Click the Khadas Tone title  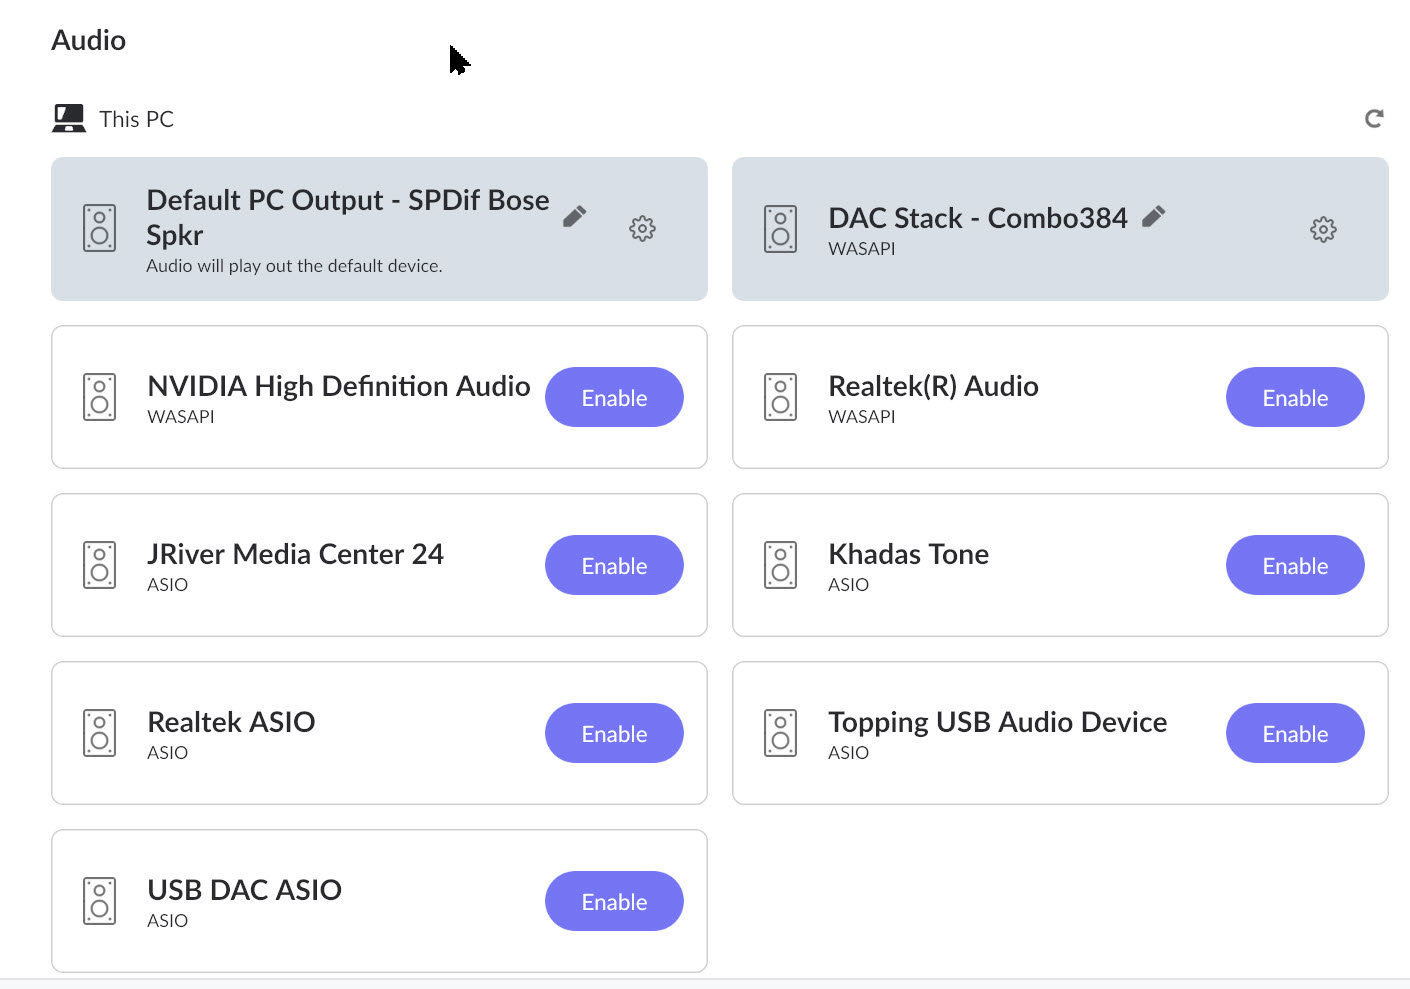coord(908,554)
